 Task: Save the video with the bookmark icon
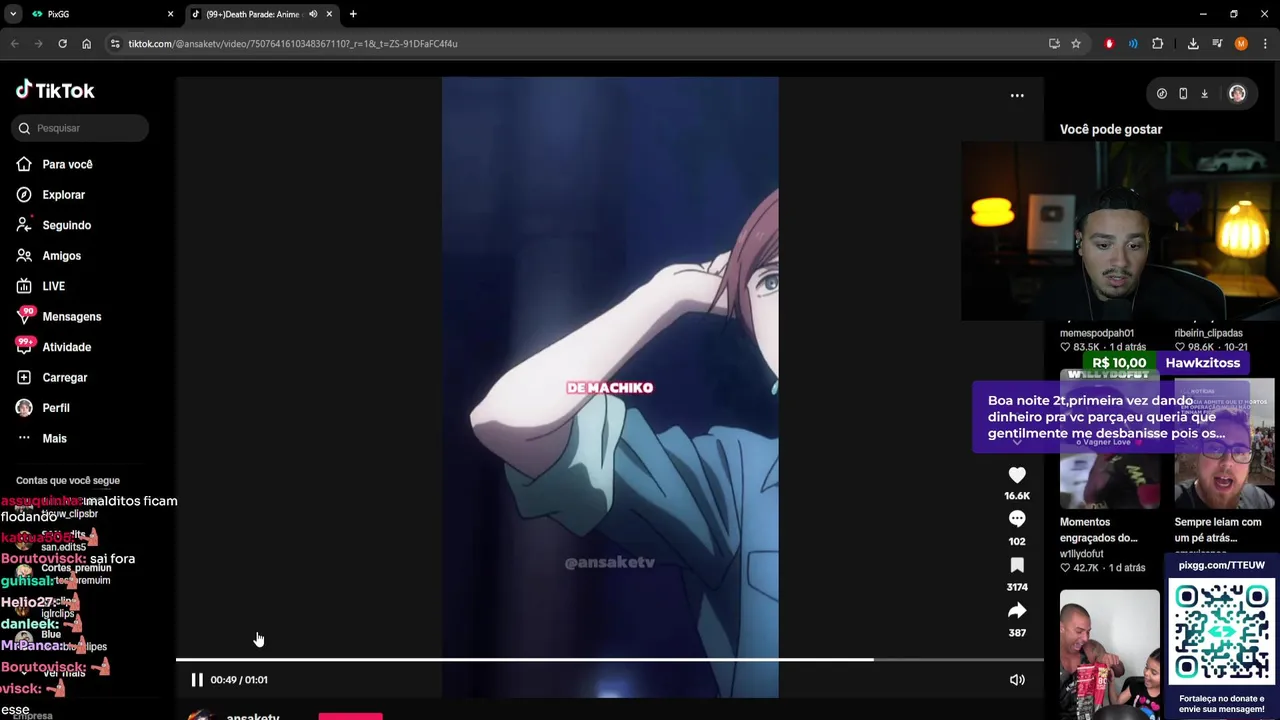(x=1017, y=565)
